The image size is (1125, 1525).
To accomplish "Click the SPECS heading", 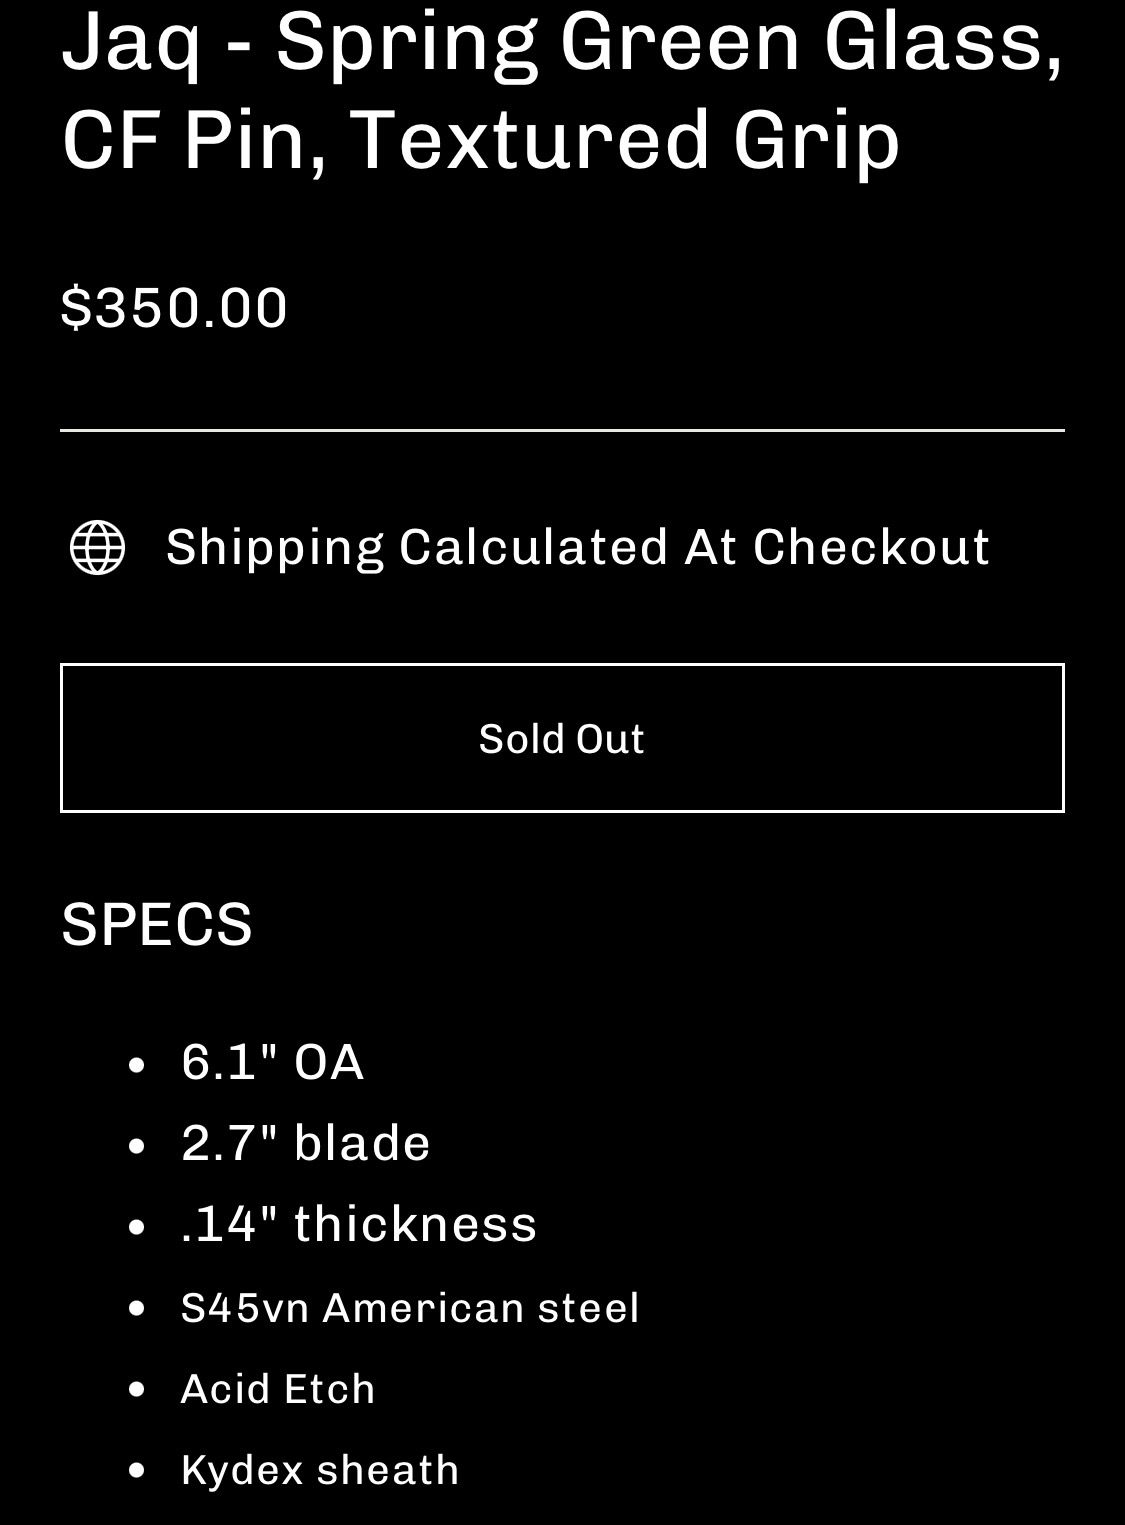I will [157, 923].
